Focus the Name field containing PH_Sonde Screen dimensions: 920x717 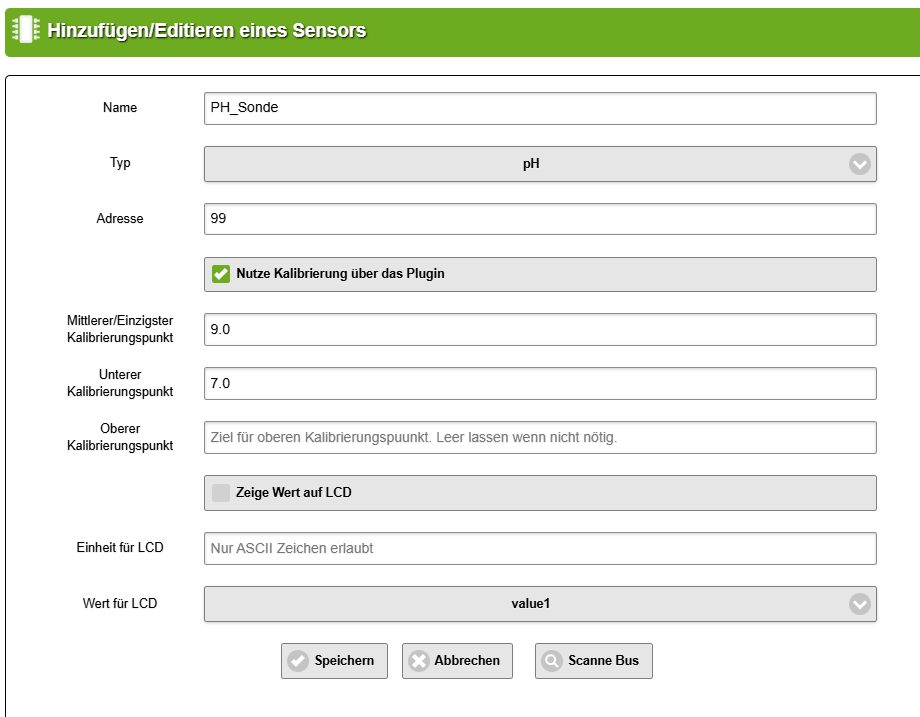tap(540, 109)
